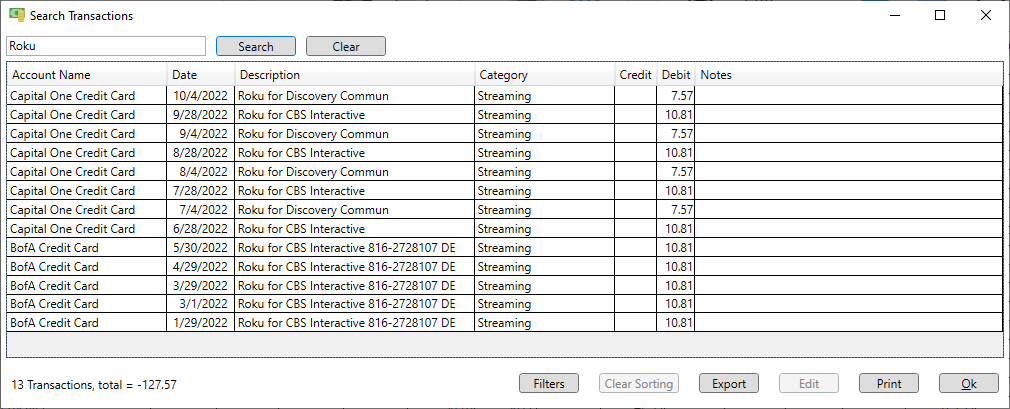Sort by Description column header
Viewport: 1010px width, 409px height.
click(355, 75)
